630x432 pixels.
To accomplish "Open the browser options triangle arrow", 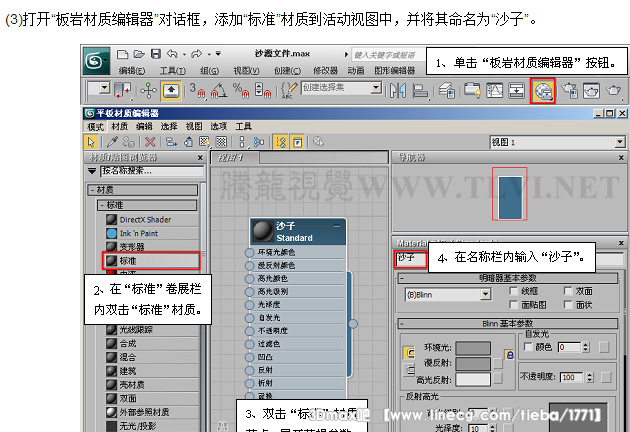I will [x=92, y=171].
